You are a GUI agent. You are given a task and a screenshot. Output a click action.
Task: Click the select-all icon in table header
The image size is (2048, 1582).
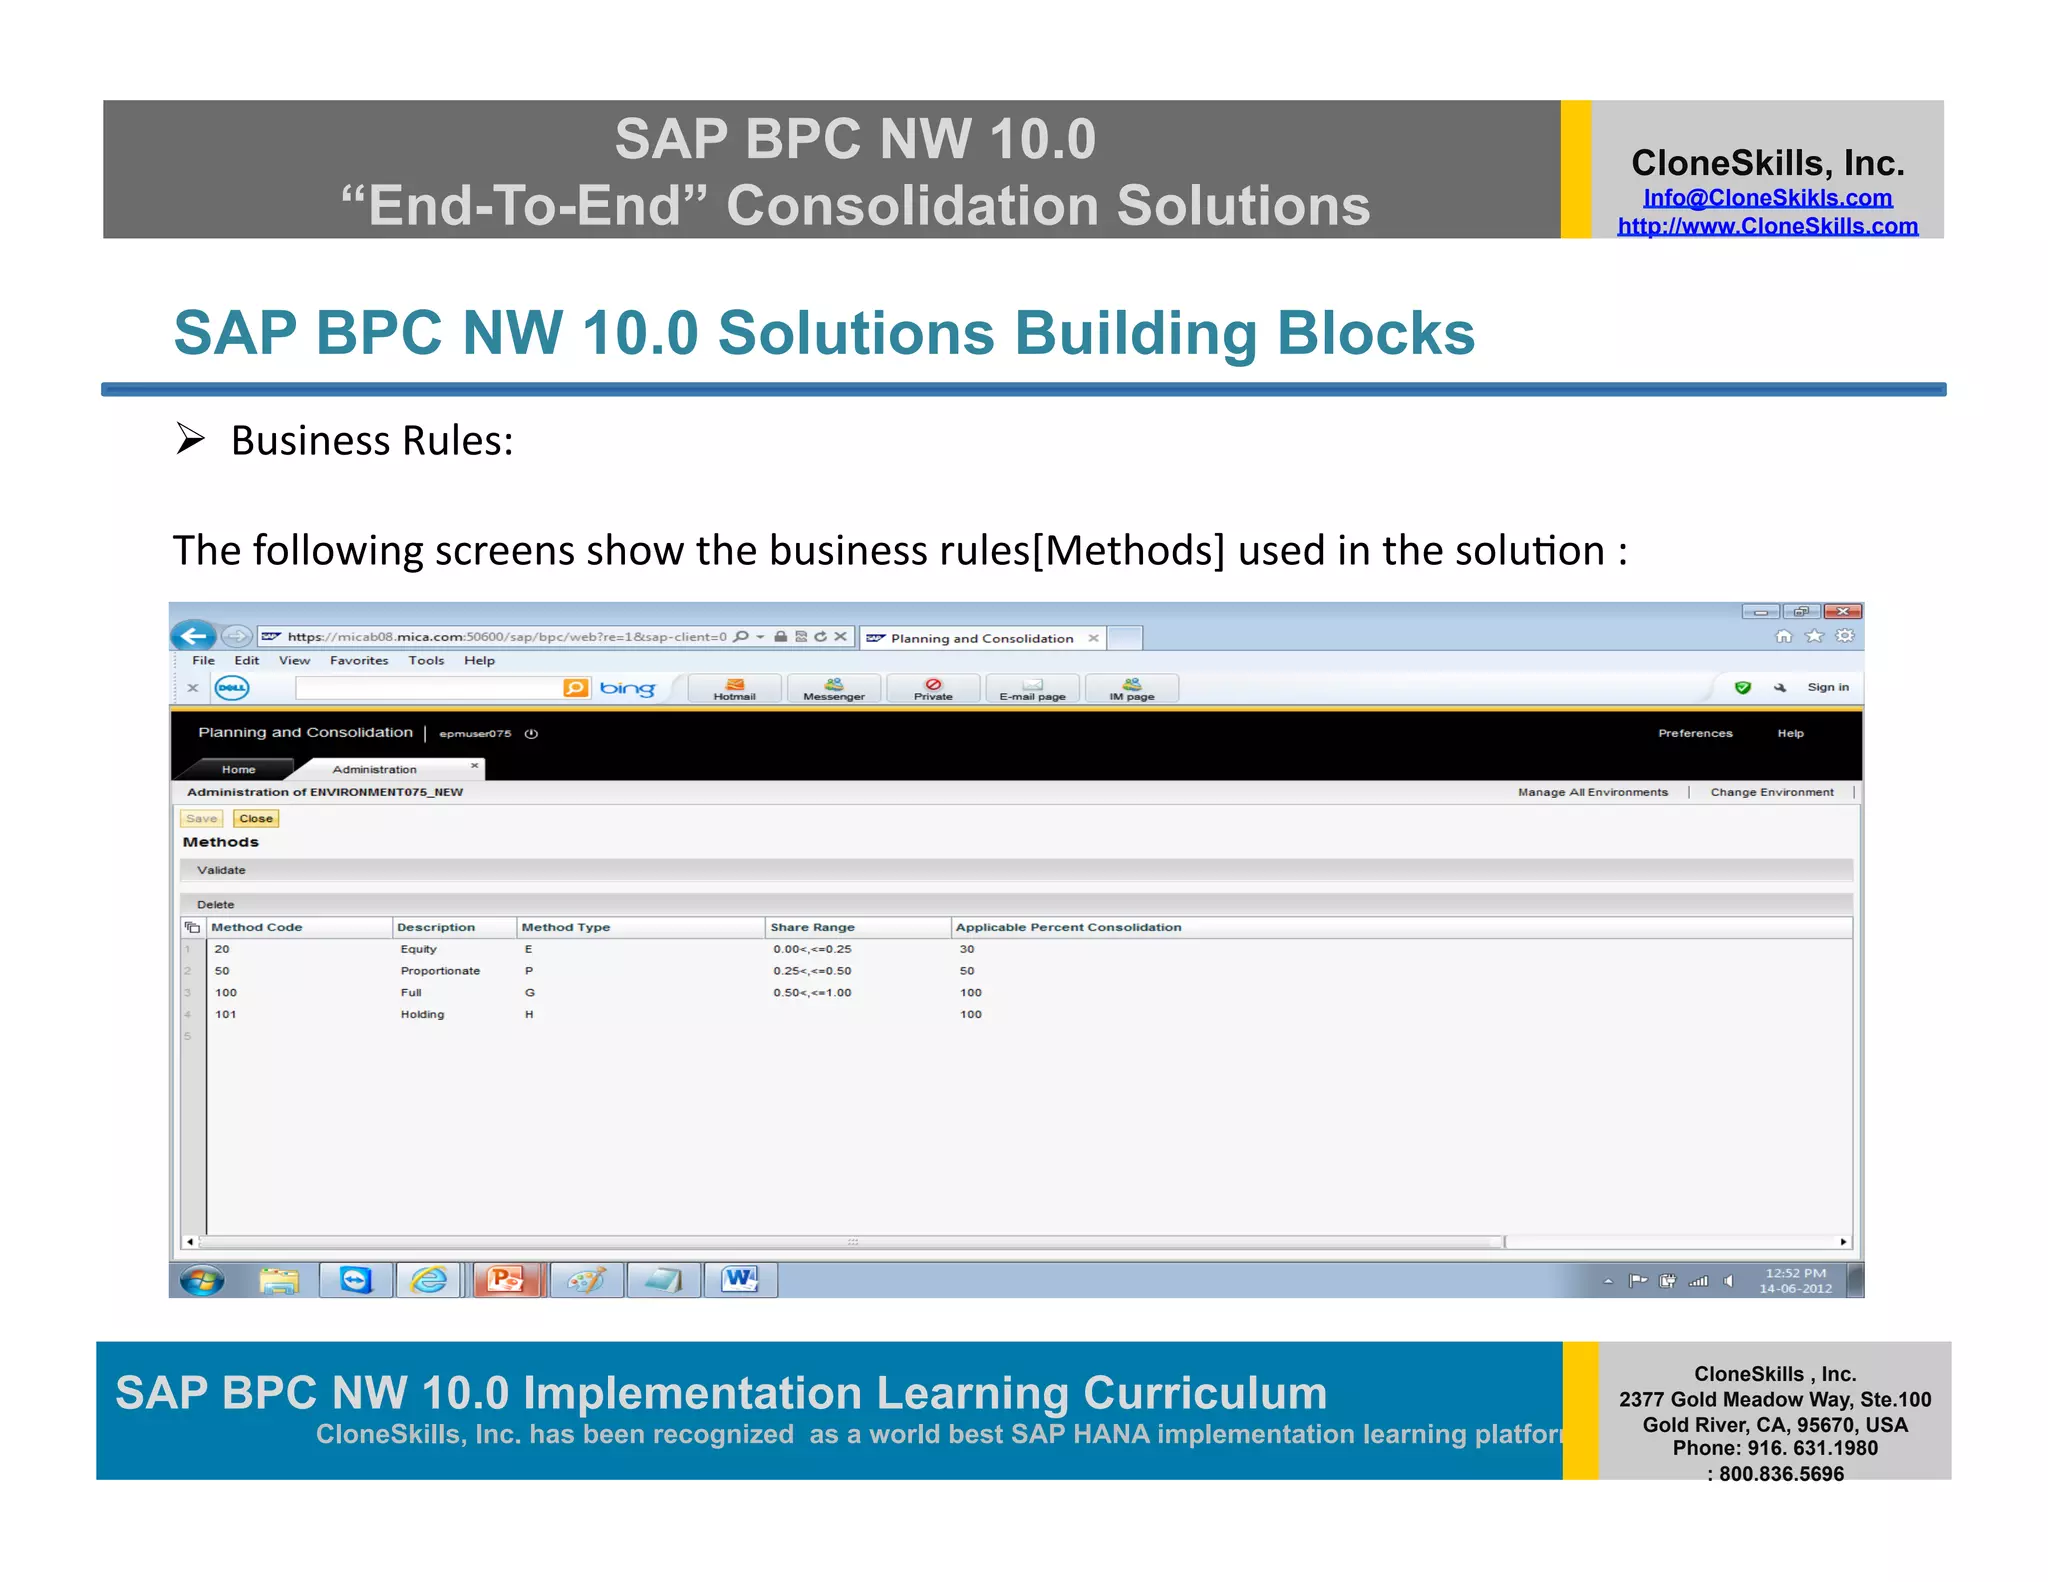pyautogui.click(x=193, y=928)
